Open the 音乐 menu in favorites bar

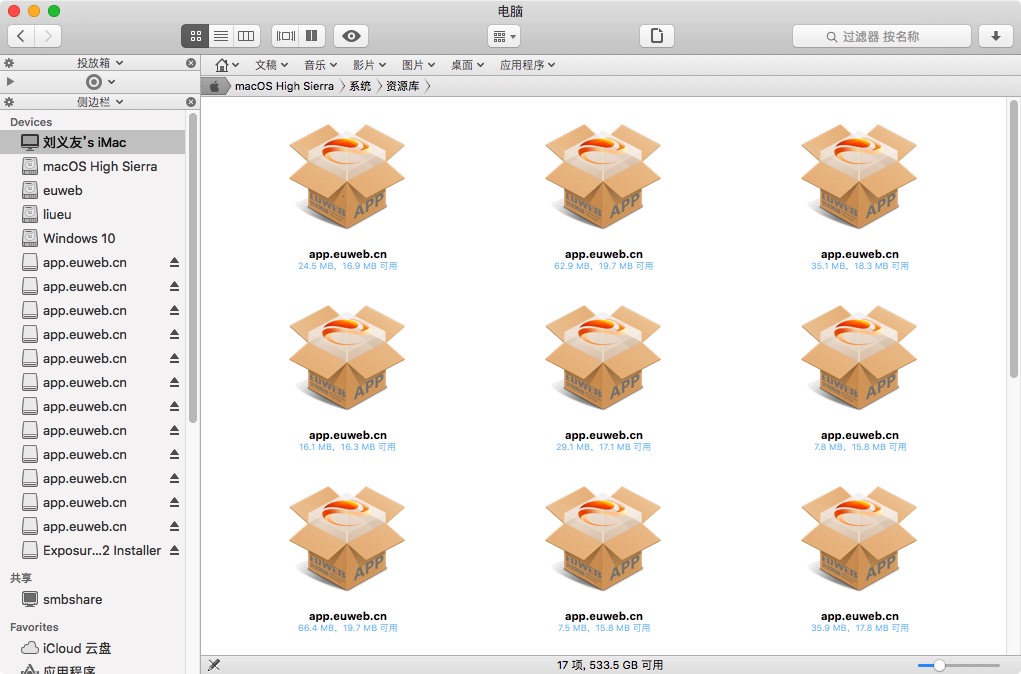coord(320,65)
